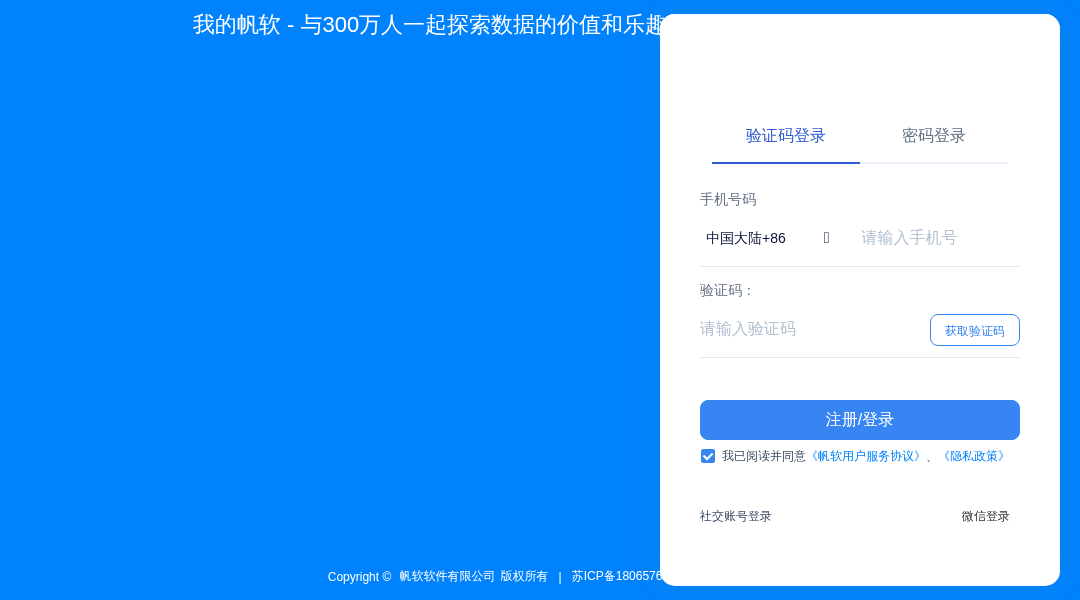Screen dimensions: 1080x600
Task: Uncheck the user agreement consent checkbox
Action: 708,456
